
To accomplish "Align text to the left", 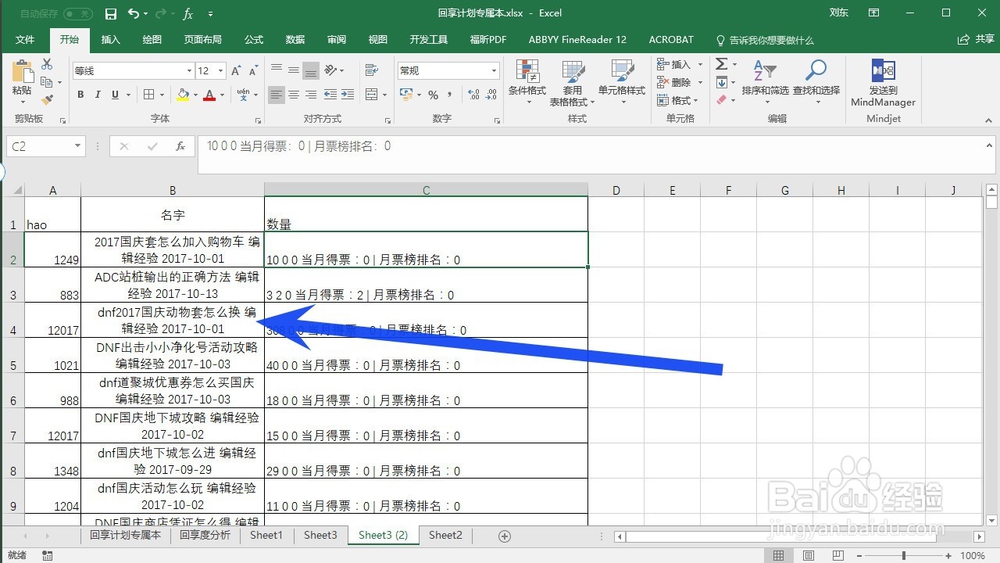I will (276, 94).
